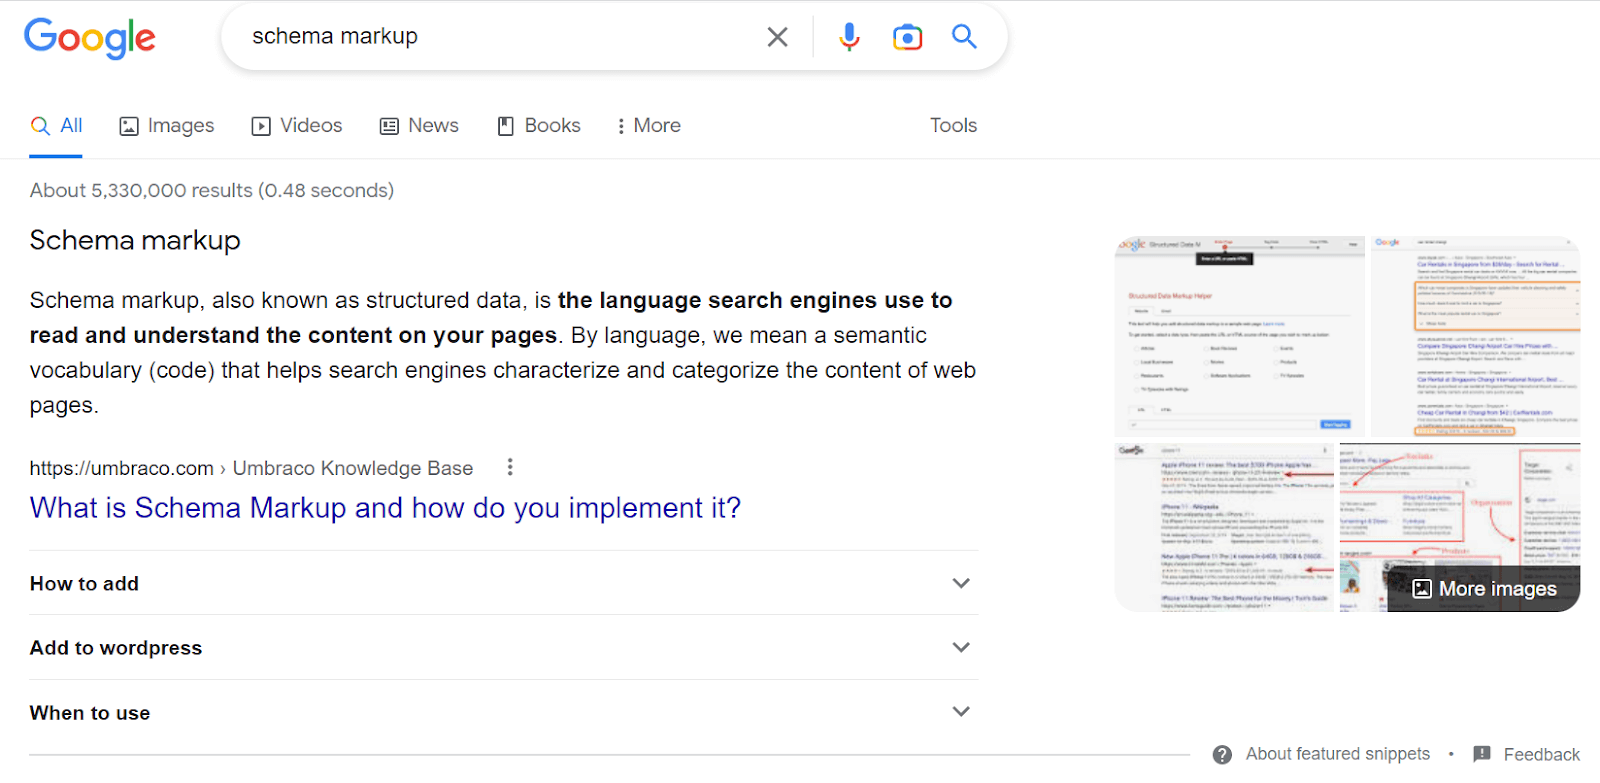Open the News tab
The image size is (1600, 783).
point(419,126)
